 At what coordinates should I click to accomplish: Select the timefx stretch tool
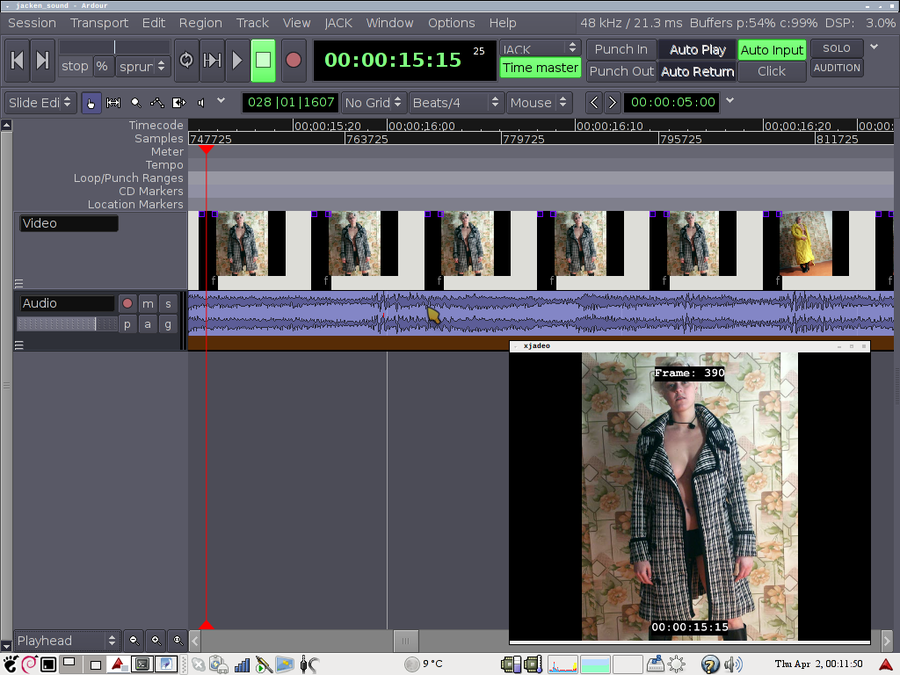pyautogui.click(x=179, y=103)
